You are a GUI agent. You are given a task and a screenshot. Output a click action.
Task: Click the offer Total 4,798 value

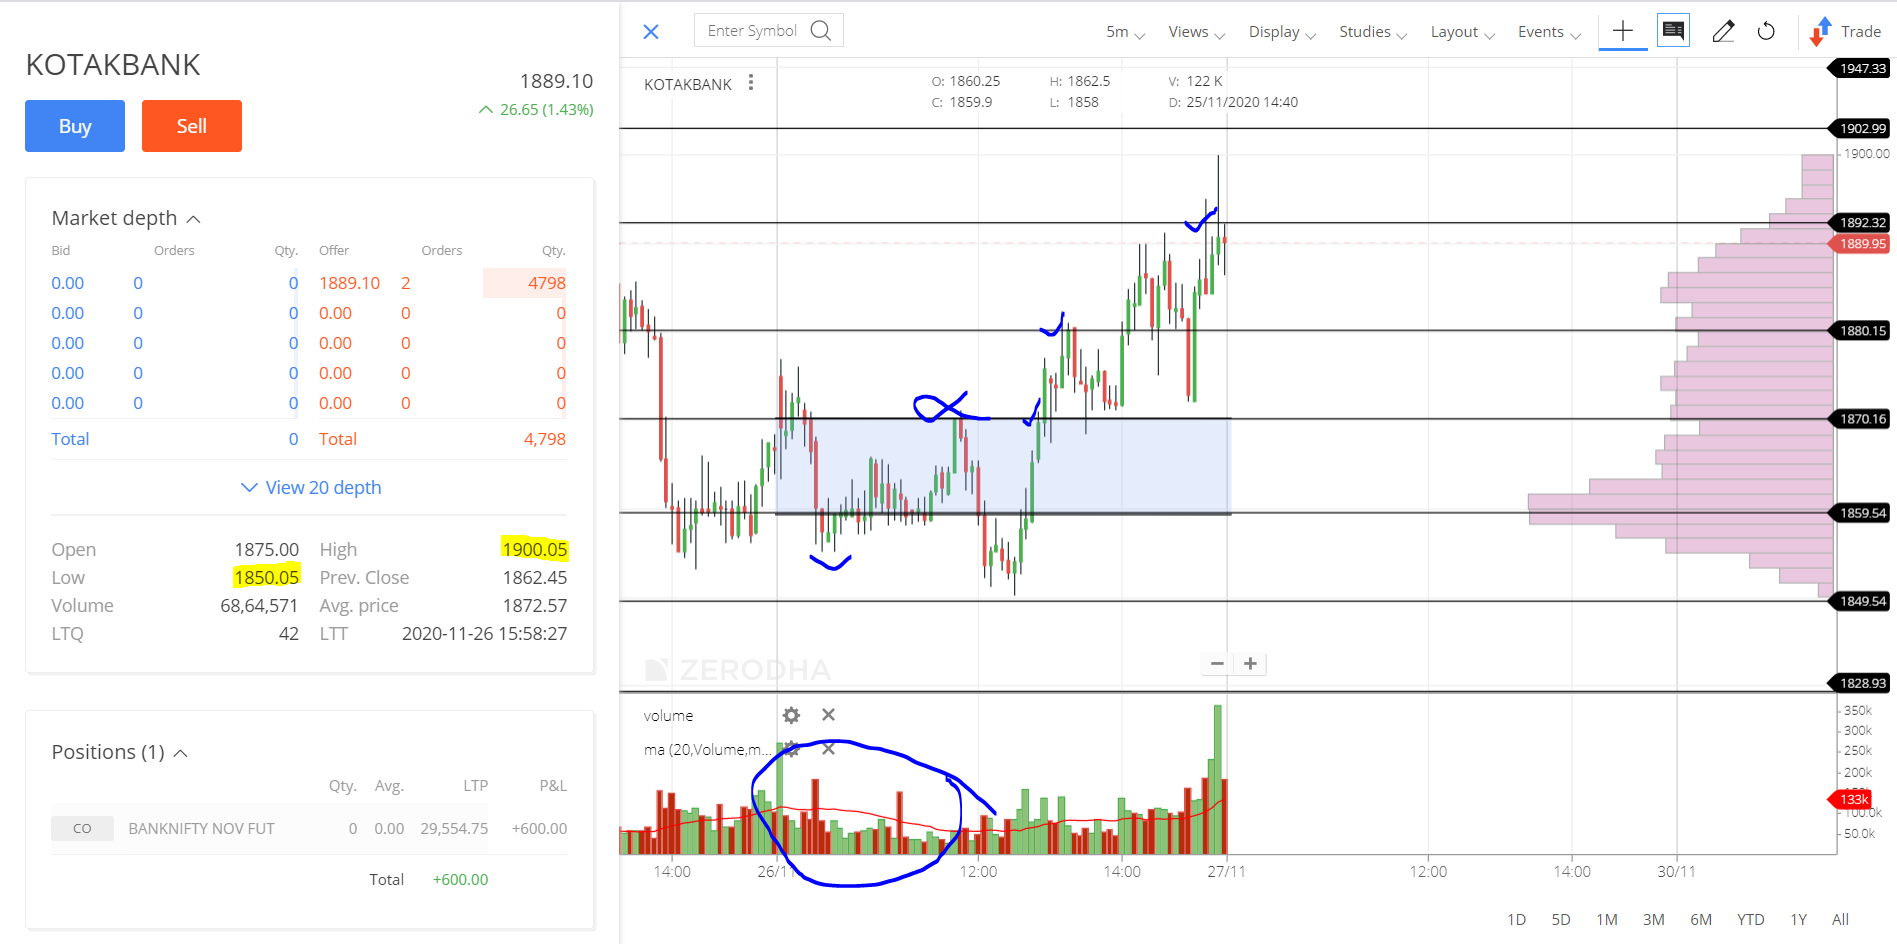pyautogui.click(x=545, y=439)
